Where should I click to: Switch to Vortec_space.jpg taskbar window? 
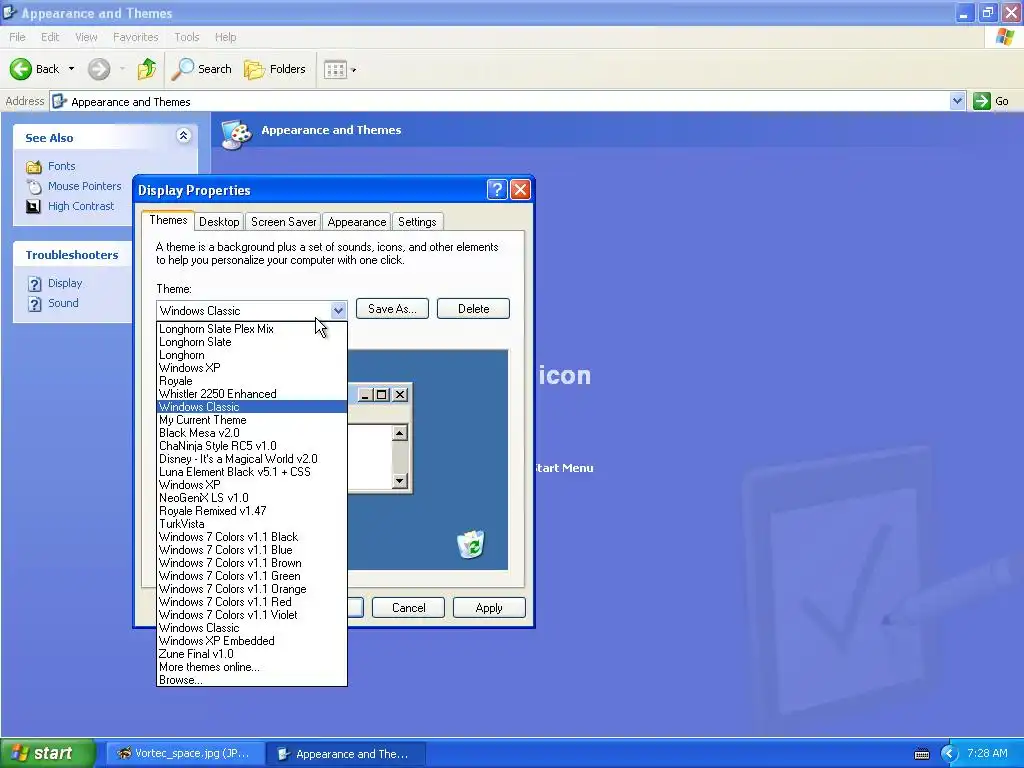tap(185, 754)
